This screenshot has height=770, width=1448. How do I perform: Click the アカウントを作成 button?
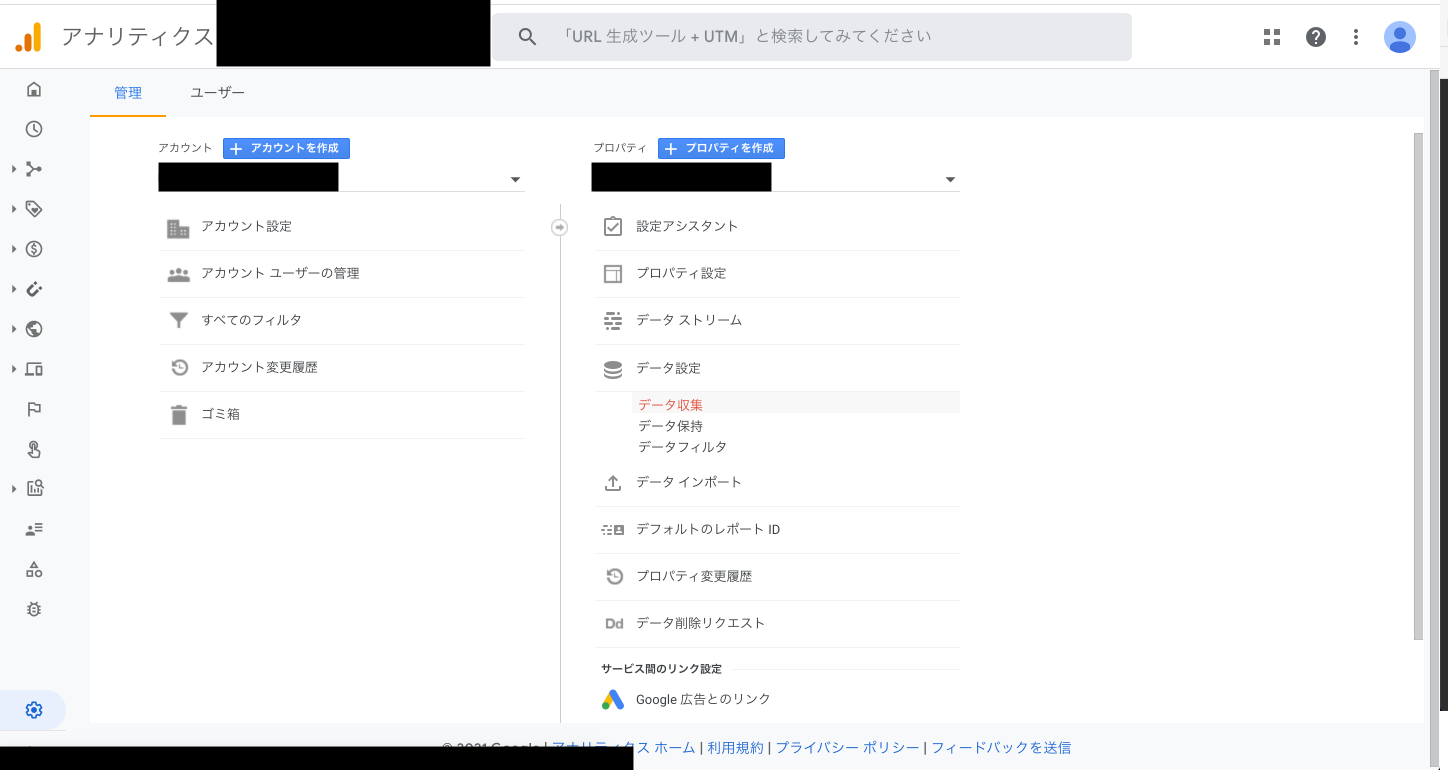(x=286, y=148)
